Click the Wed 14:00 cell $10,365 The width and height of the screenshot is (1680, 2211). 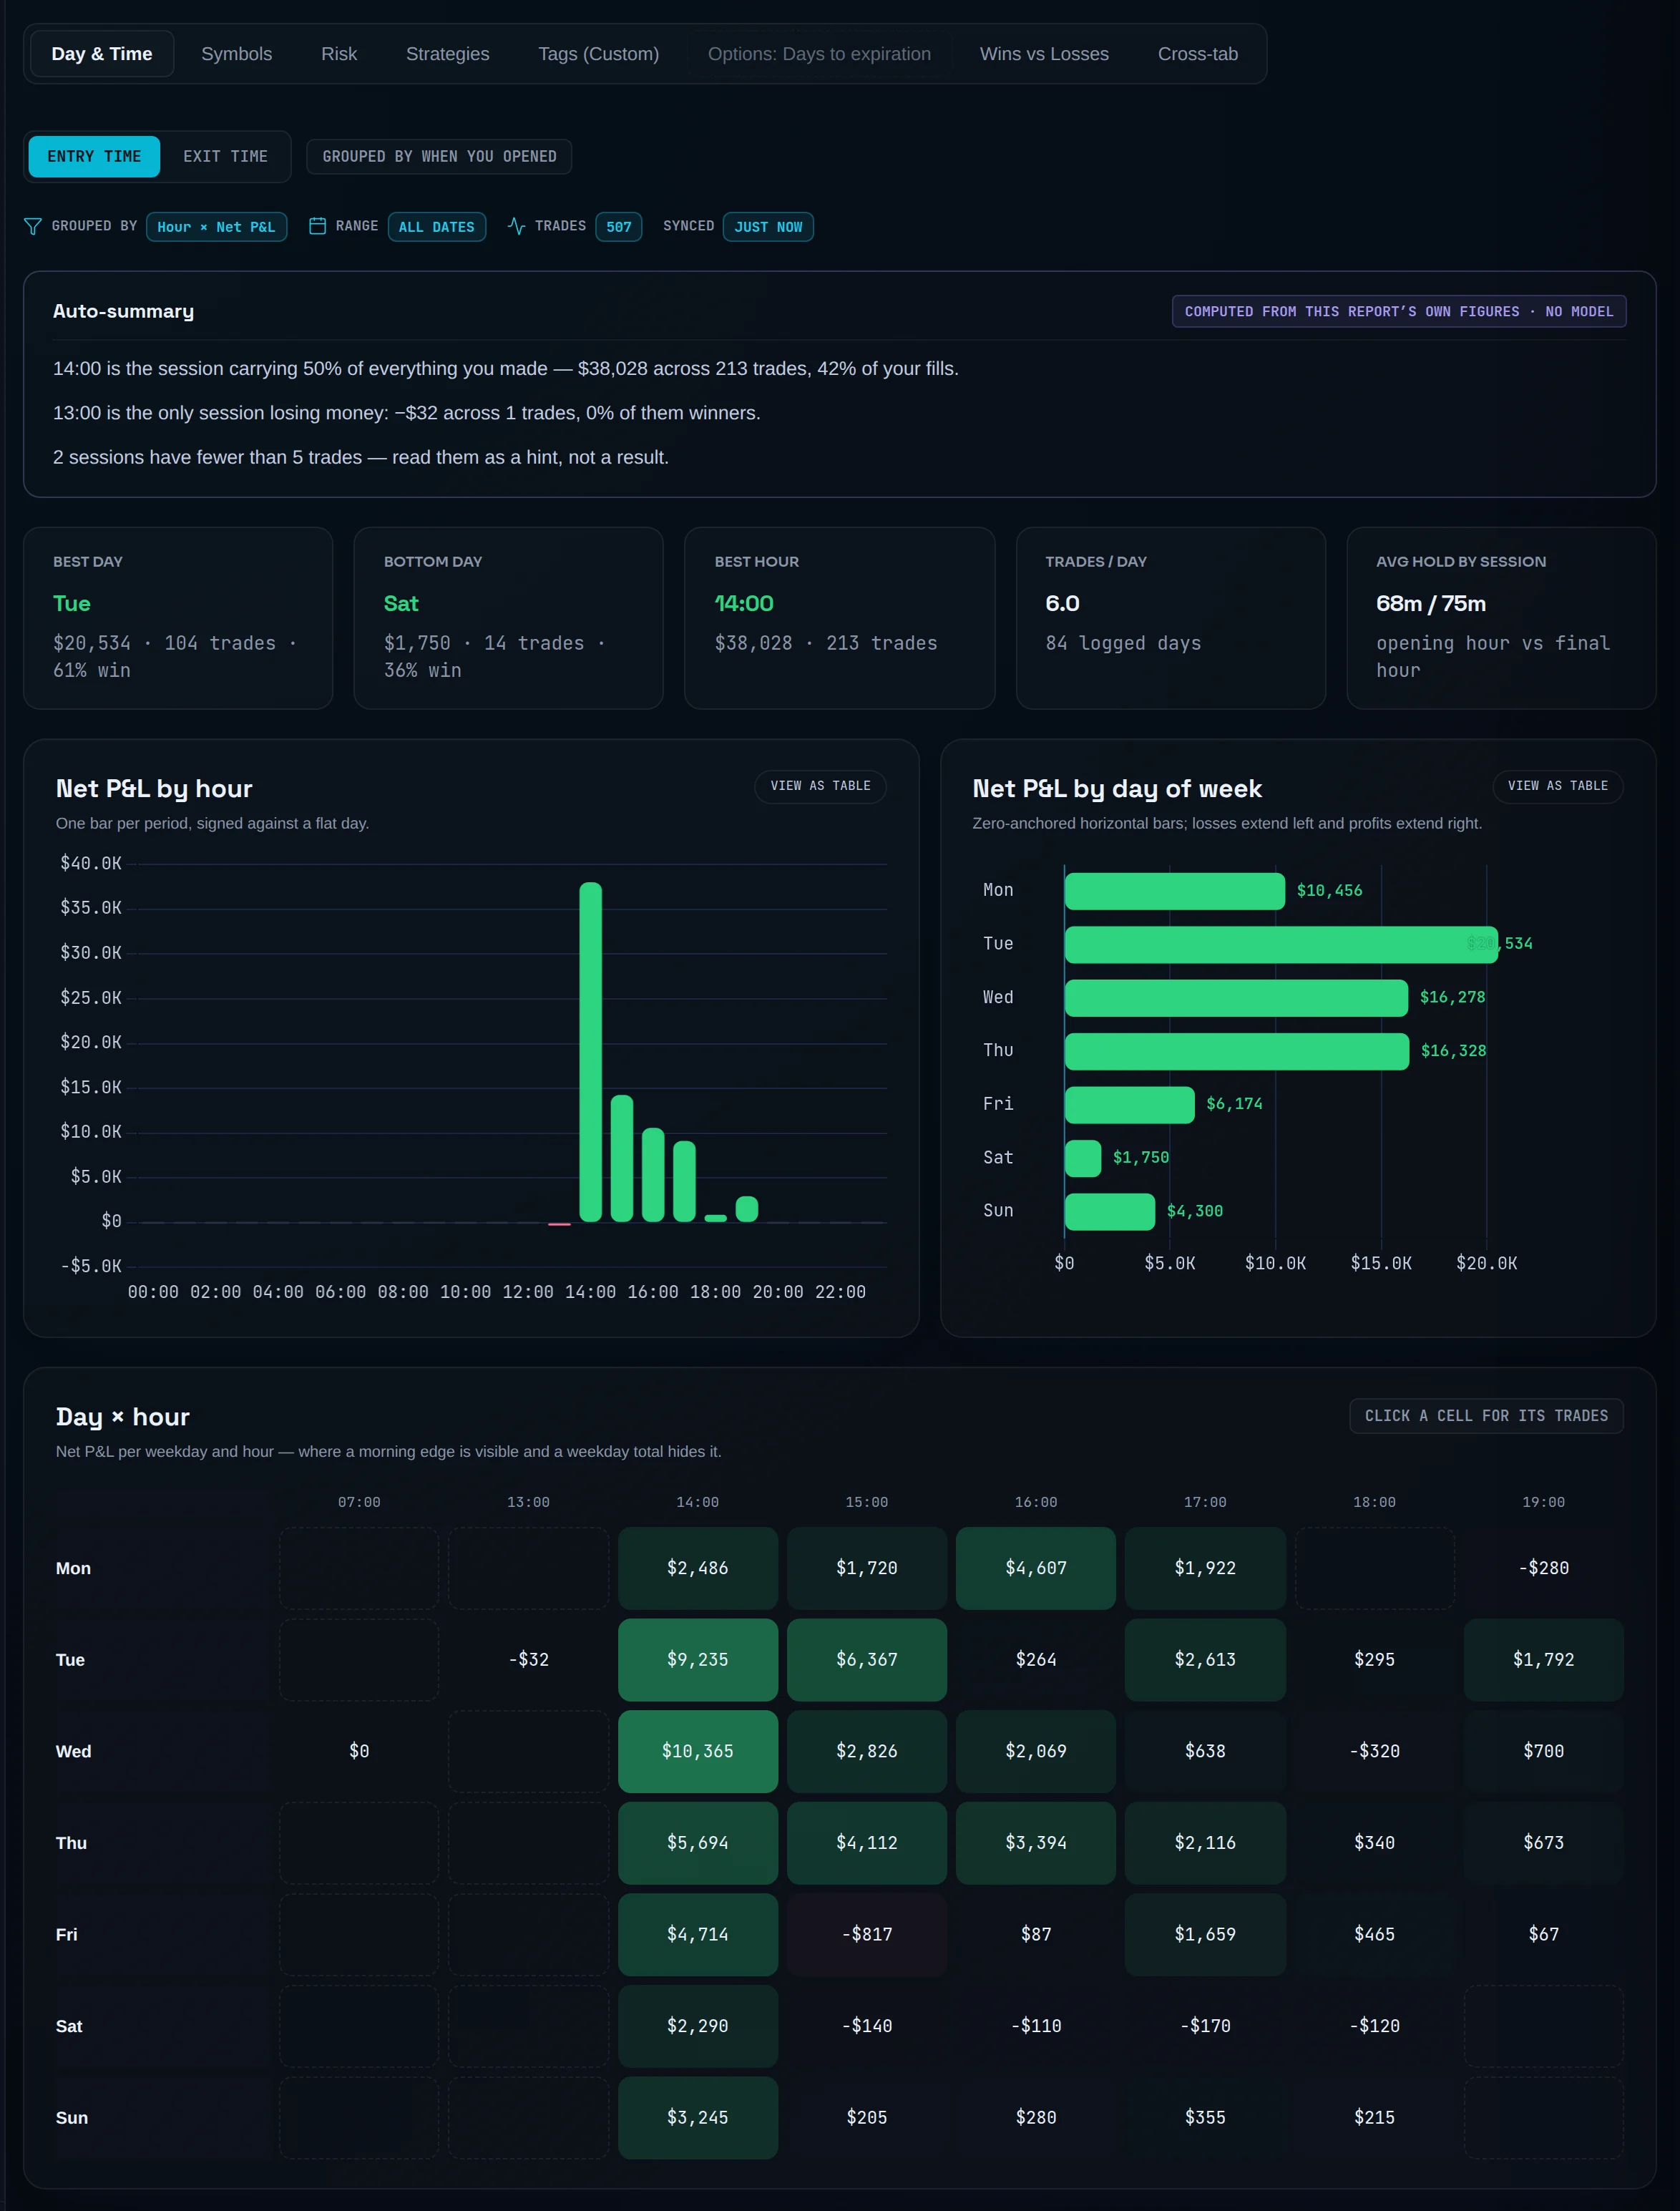[698, 1751]
